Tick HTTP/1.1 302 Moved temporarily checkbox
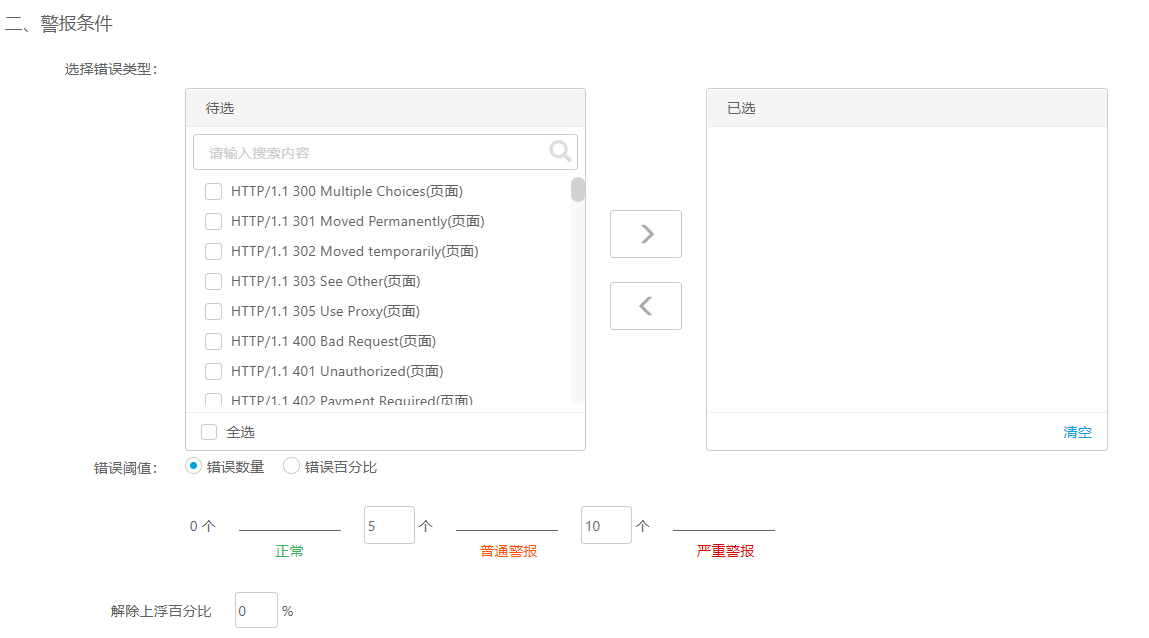 coord(213,252)
